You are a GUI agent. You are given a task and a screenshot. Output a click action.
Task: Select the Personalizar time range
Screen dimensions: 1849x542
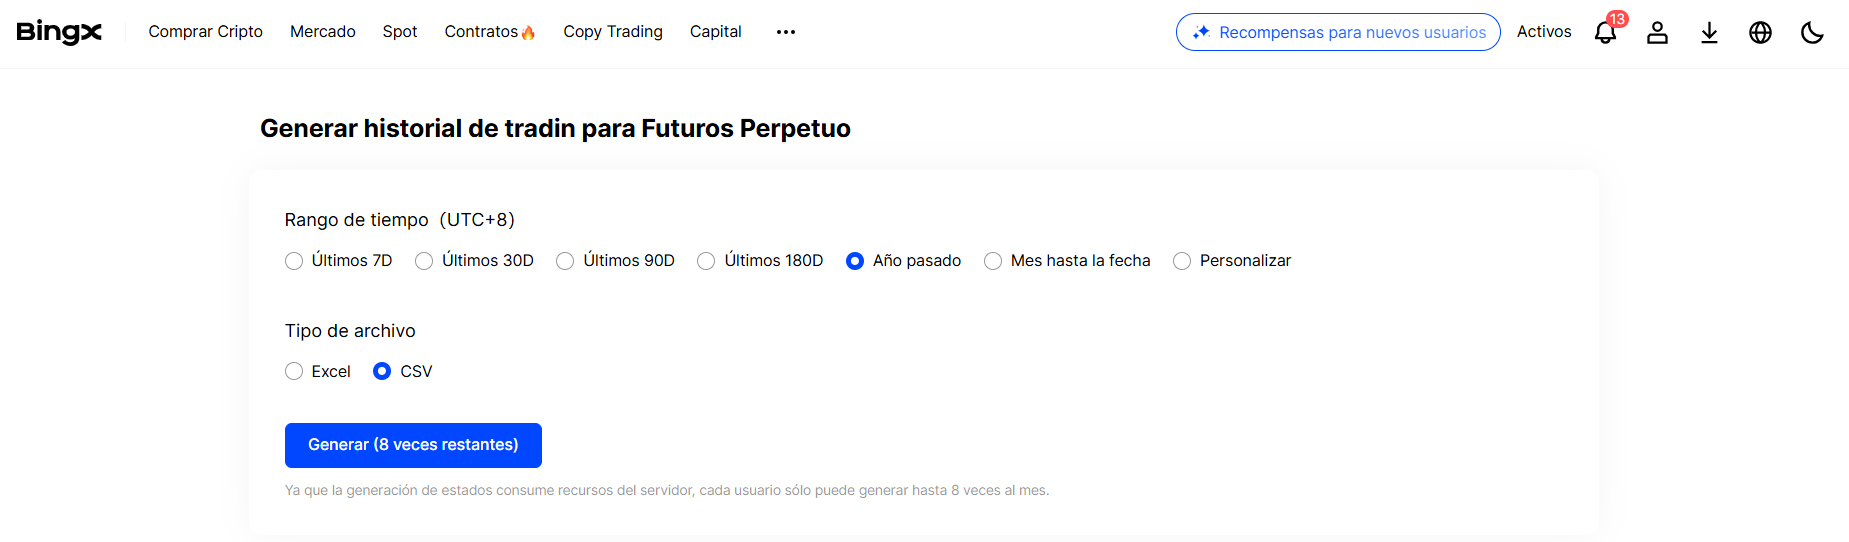pos(1182,261)
